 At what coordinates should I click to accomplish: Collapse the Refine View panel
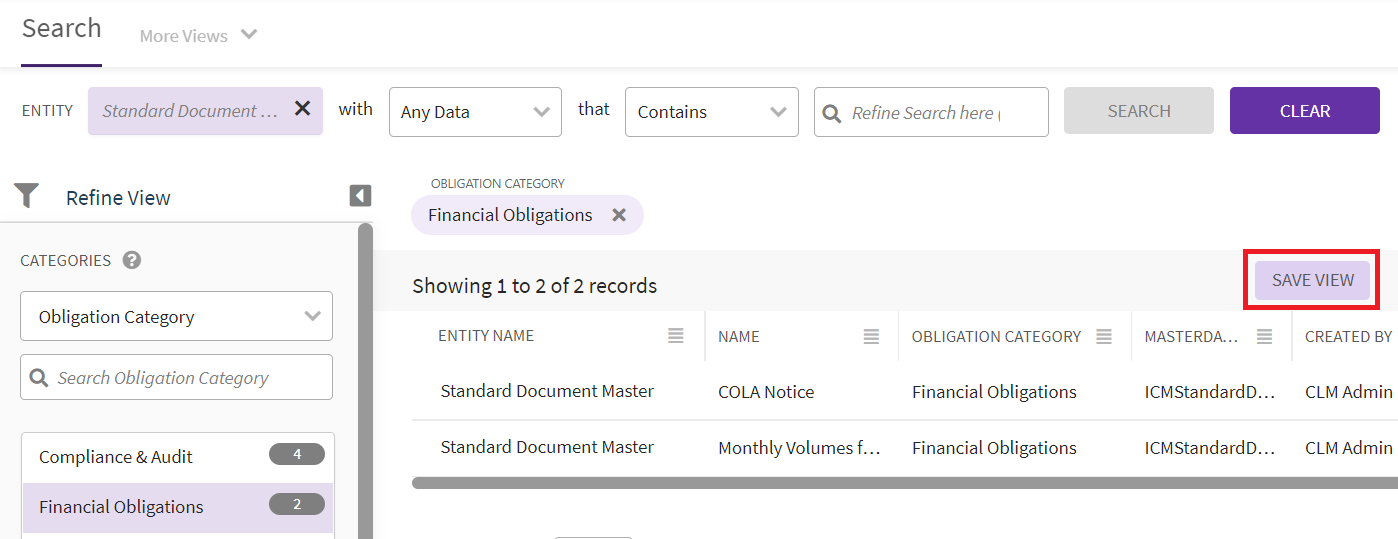pos(360,196)
